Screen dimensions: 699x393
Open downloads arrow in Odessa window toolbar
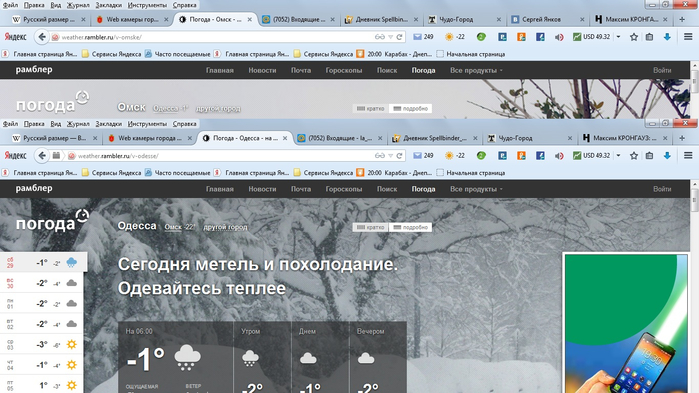point(667,156)
